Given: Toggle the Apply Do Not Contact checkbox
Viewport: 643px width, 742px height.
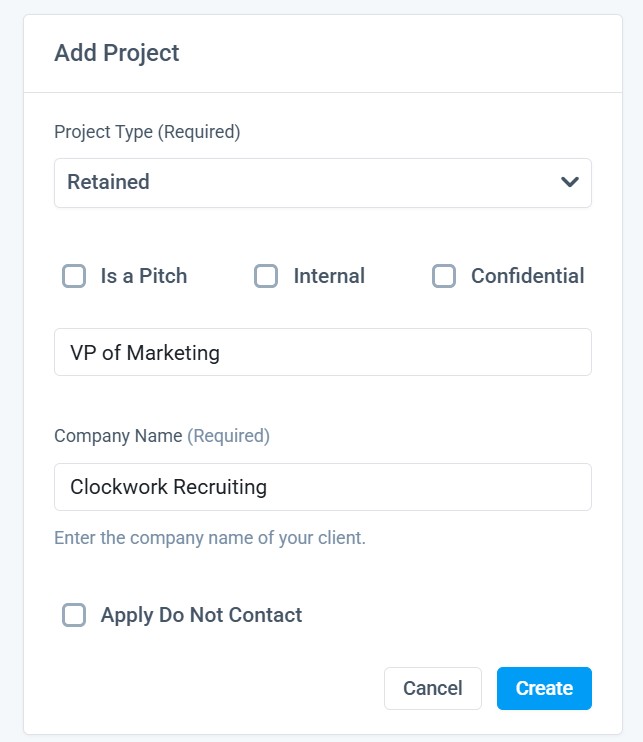Looking at the screenshot, I should click(74, 615).
